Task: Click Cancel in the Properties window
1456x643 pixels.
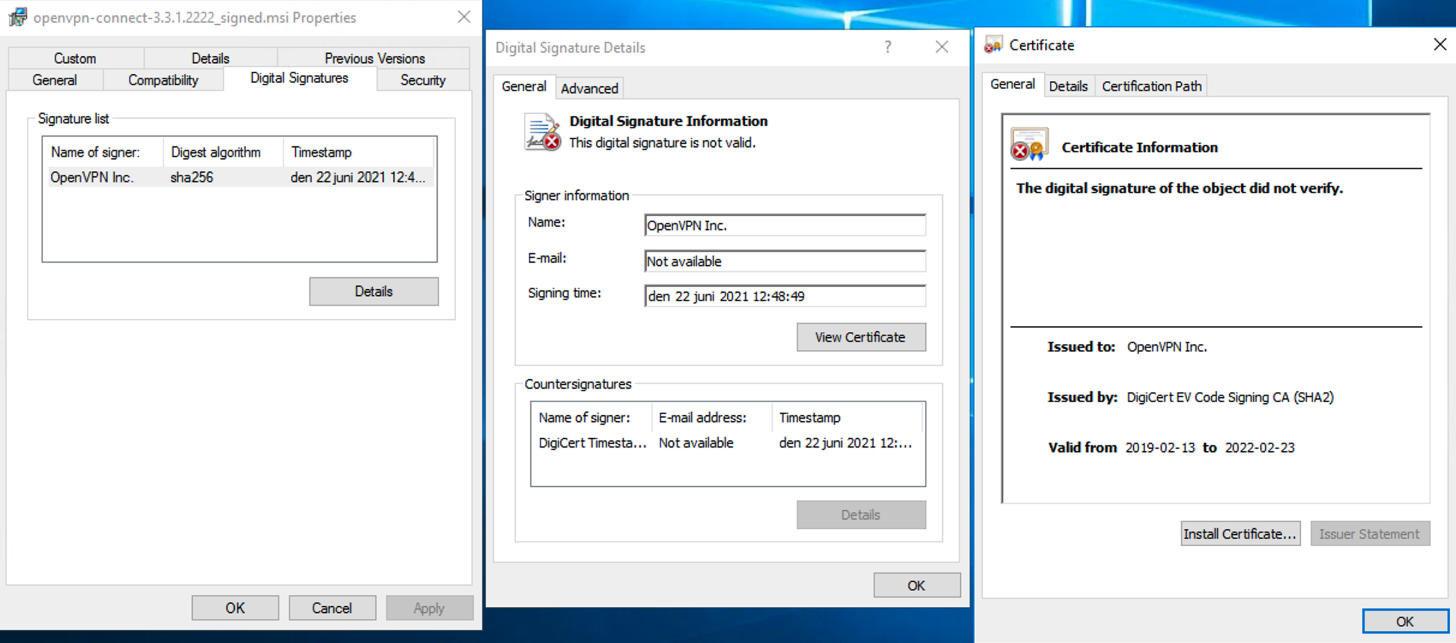Action: pos(332,608)
